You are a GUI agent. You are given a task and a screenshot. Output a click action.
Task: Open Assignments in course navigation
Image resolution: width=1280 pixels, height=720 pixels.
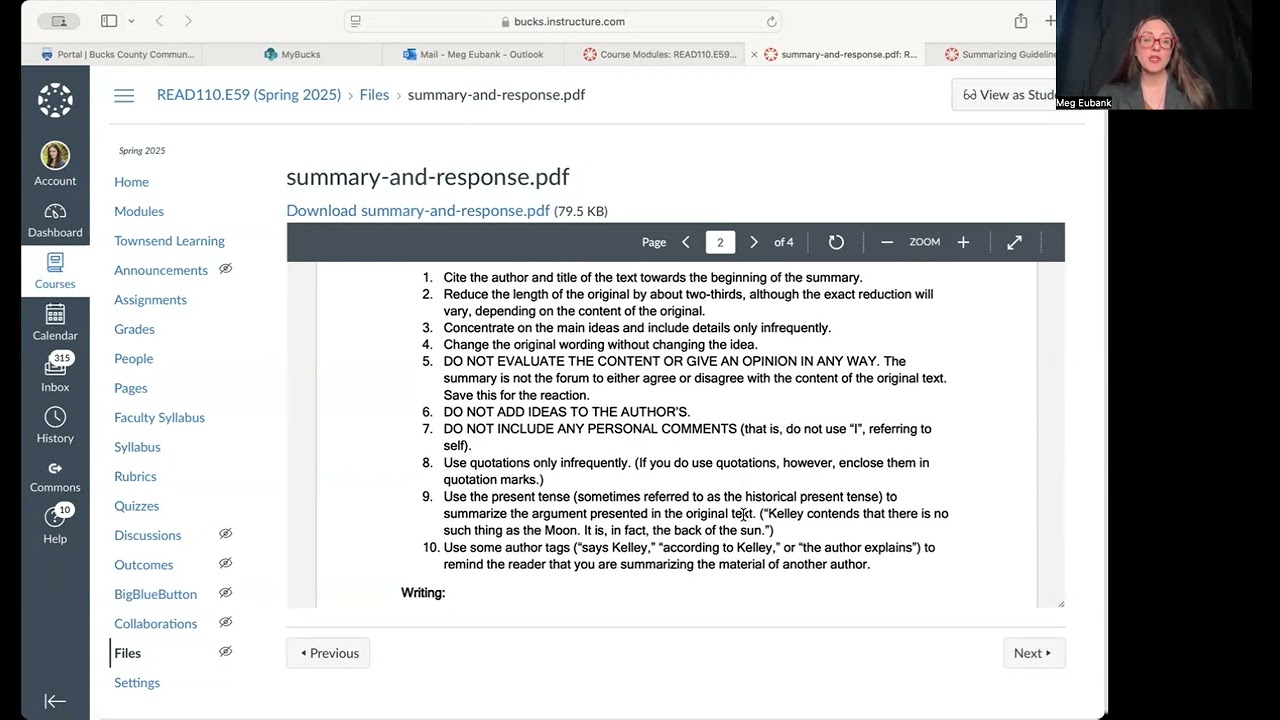tap(150, 300)
